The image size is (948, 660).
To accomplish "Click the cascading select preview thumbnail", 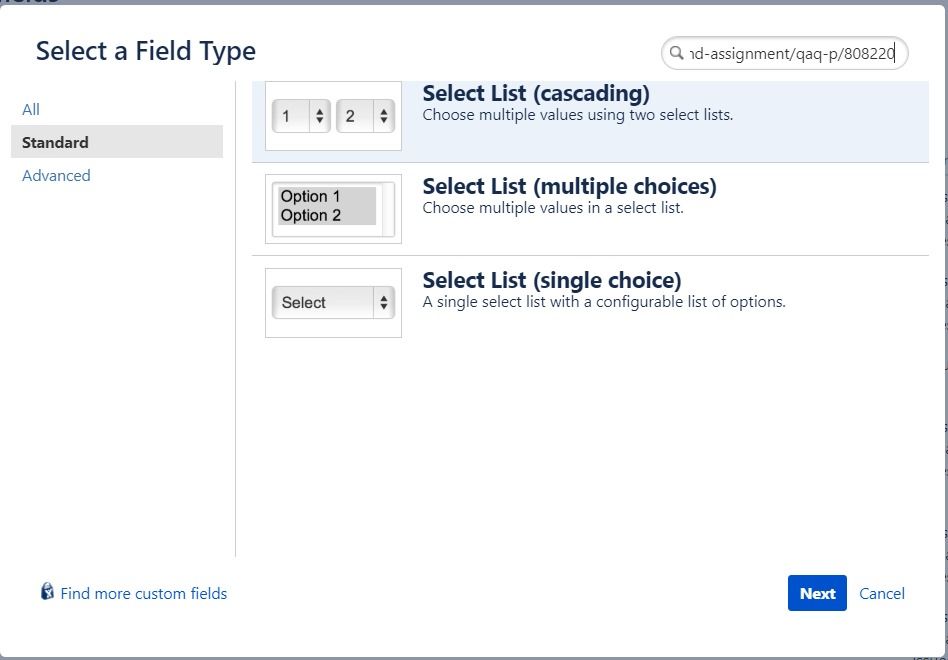I will pyautogui.click(x=333, y=115).
